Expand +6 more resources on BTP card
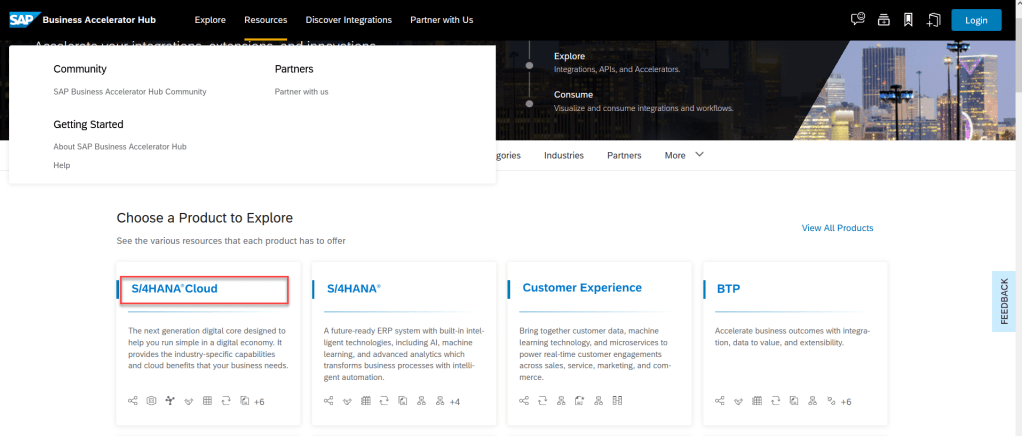1022x436 pixels. click(x=845, y=402)
